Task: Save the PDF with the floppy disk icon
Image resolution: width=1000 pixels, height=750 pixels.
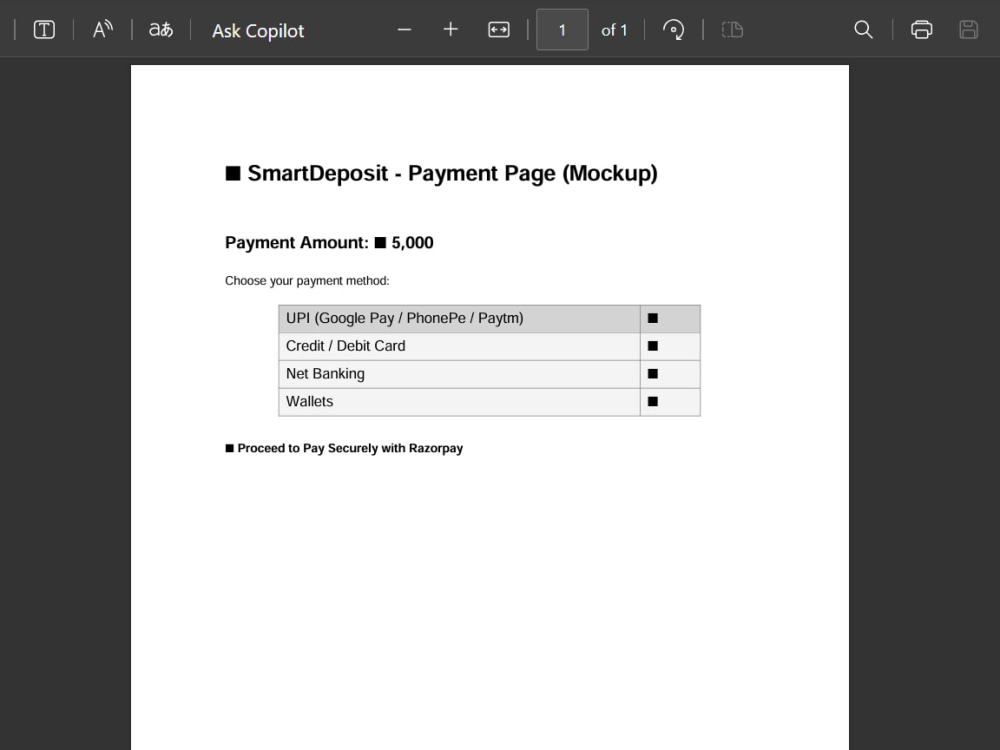Action: 968,30
